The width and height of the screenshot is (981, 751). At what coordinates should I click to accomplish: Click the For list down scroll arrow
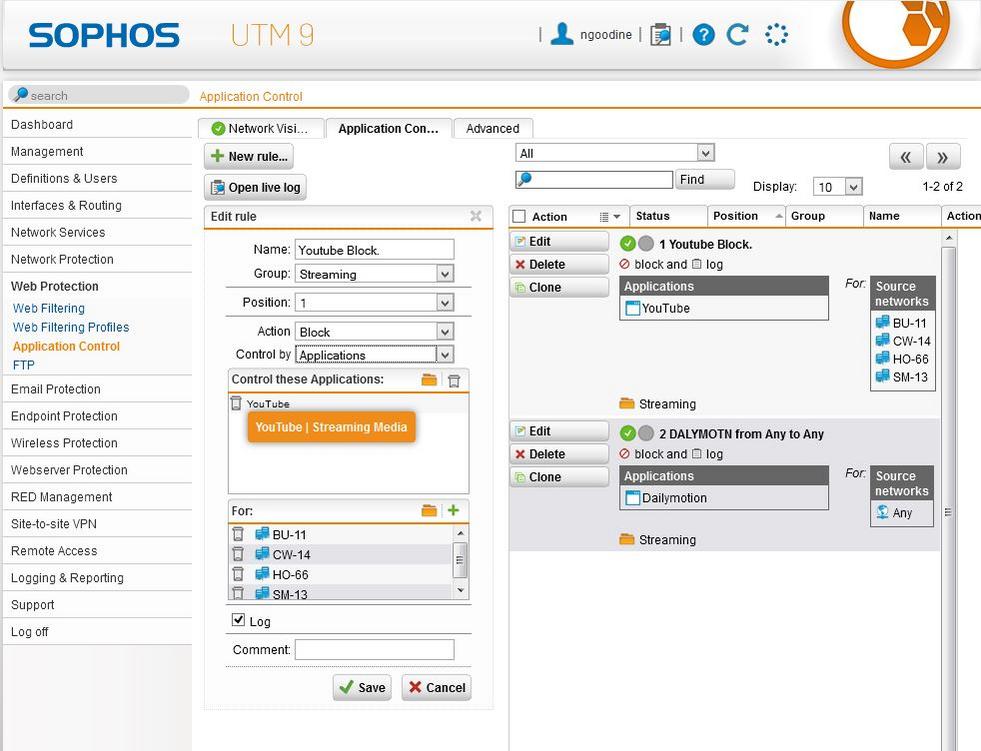(x=460, y=590)
